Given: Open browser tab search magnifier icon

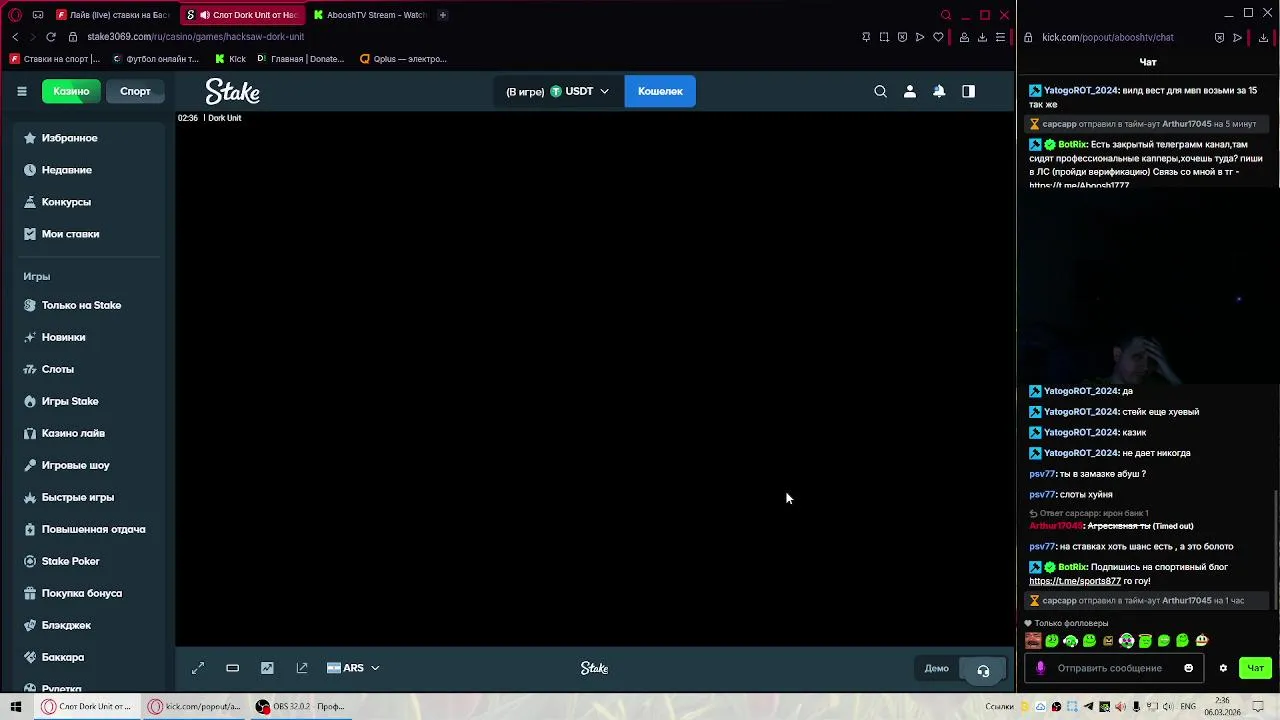Looking at the screenshot, I should click(x=946, y=15).
